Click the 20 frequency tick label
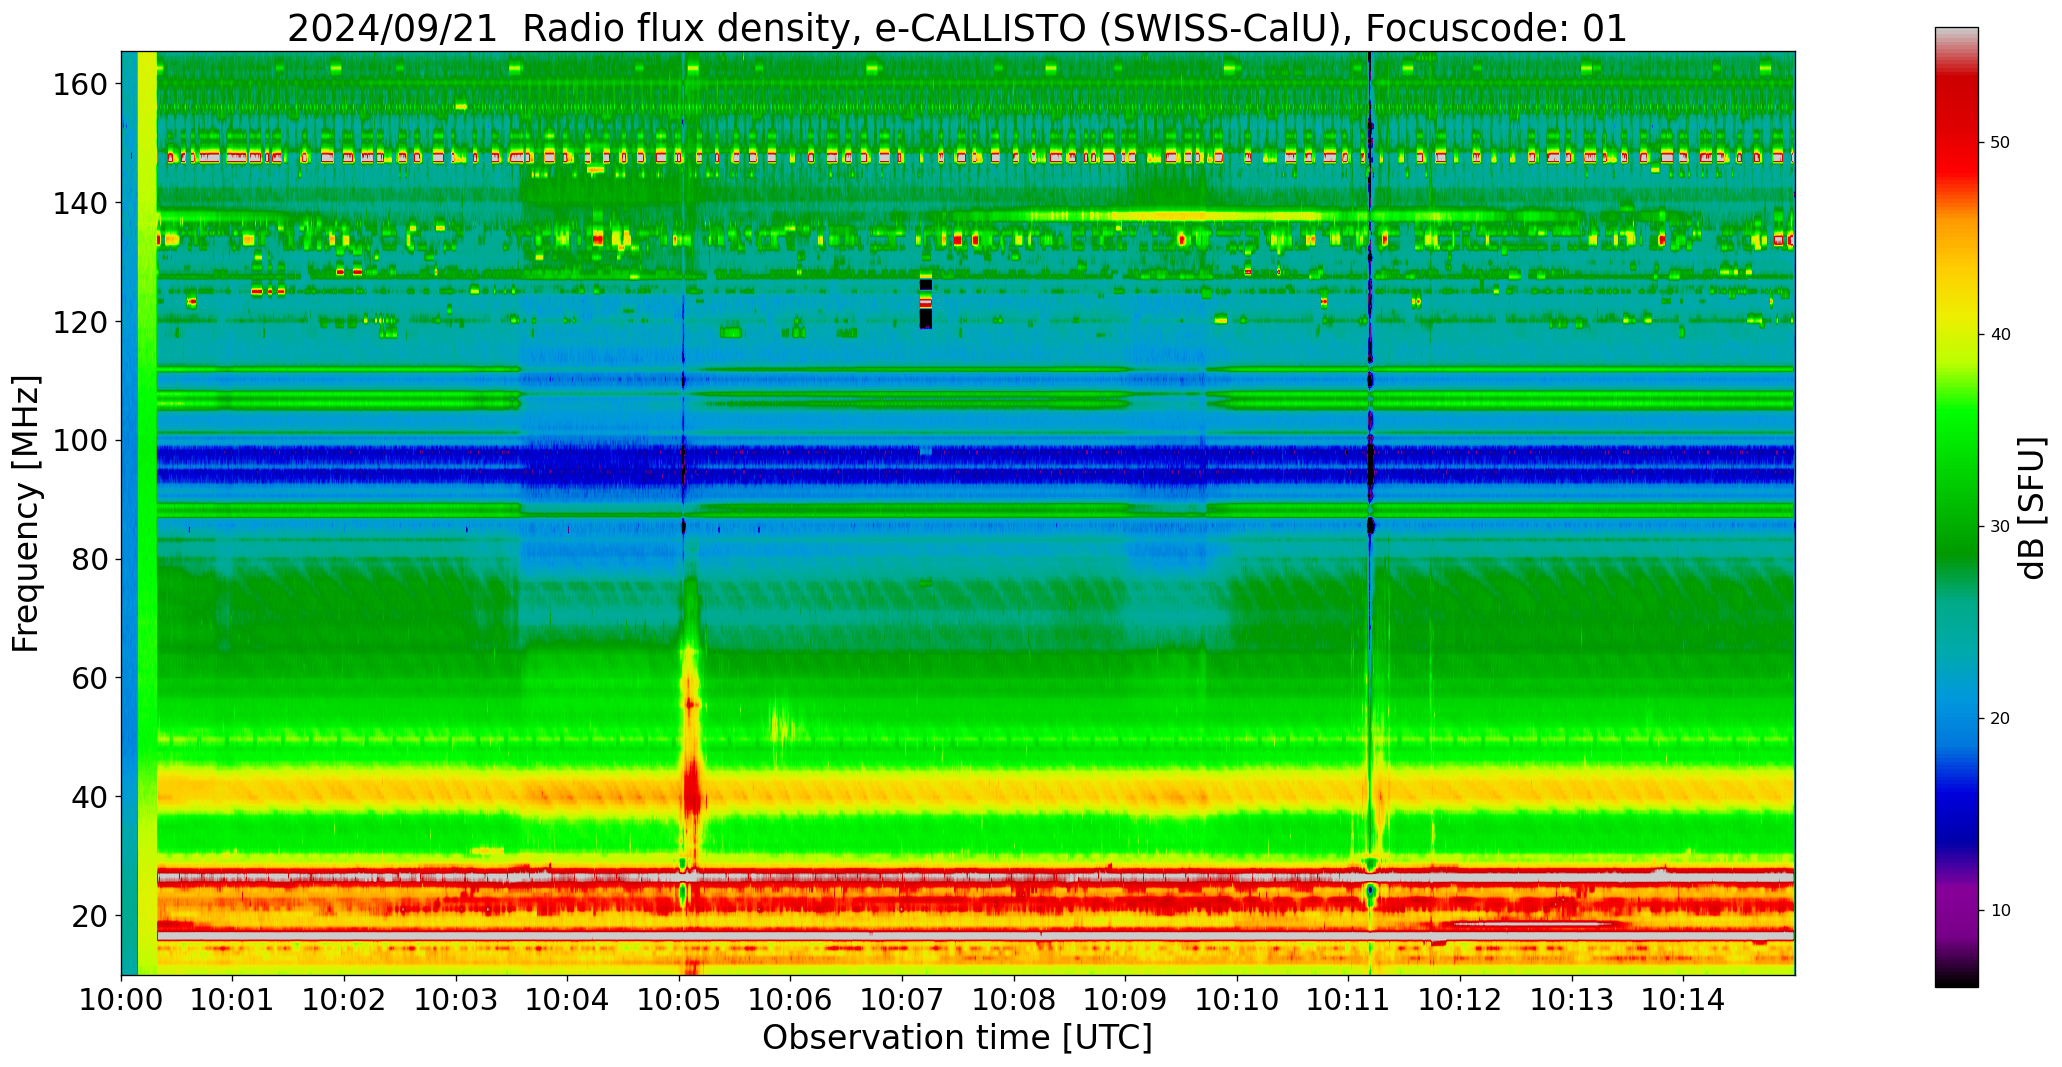 coord(89,915)
